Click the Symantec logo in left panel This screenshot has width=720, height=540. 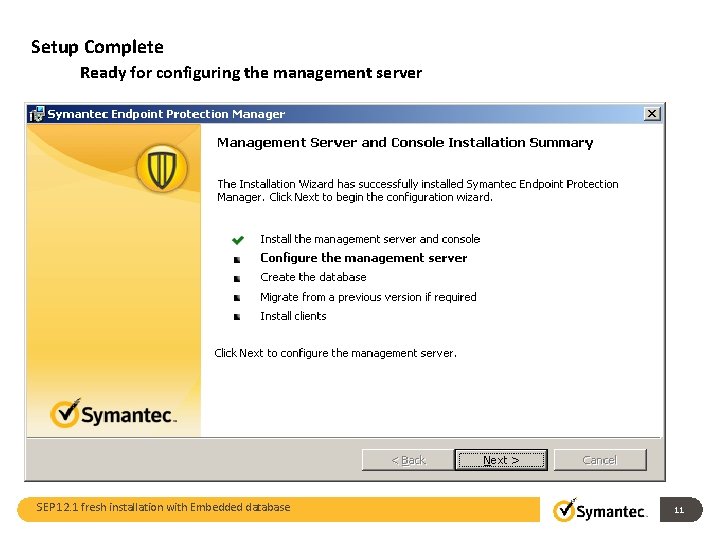pos(113,413)
